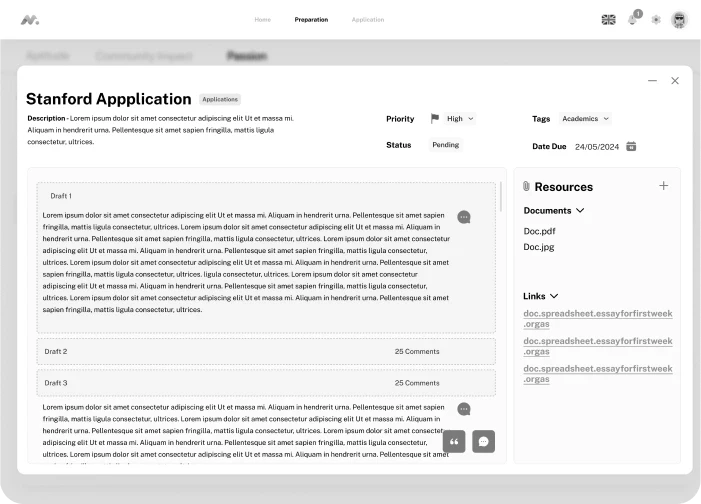View 25 Comments on Draft 3
This screenshot has width=701, height=504.
pos(417,383)
